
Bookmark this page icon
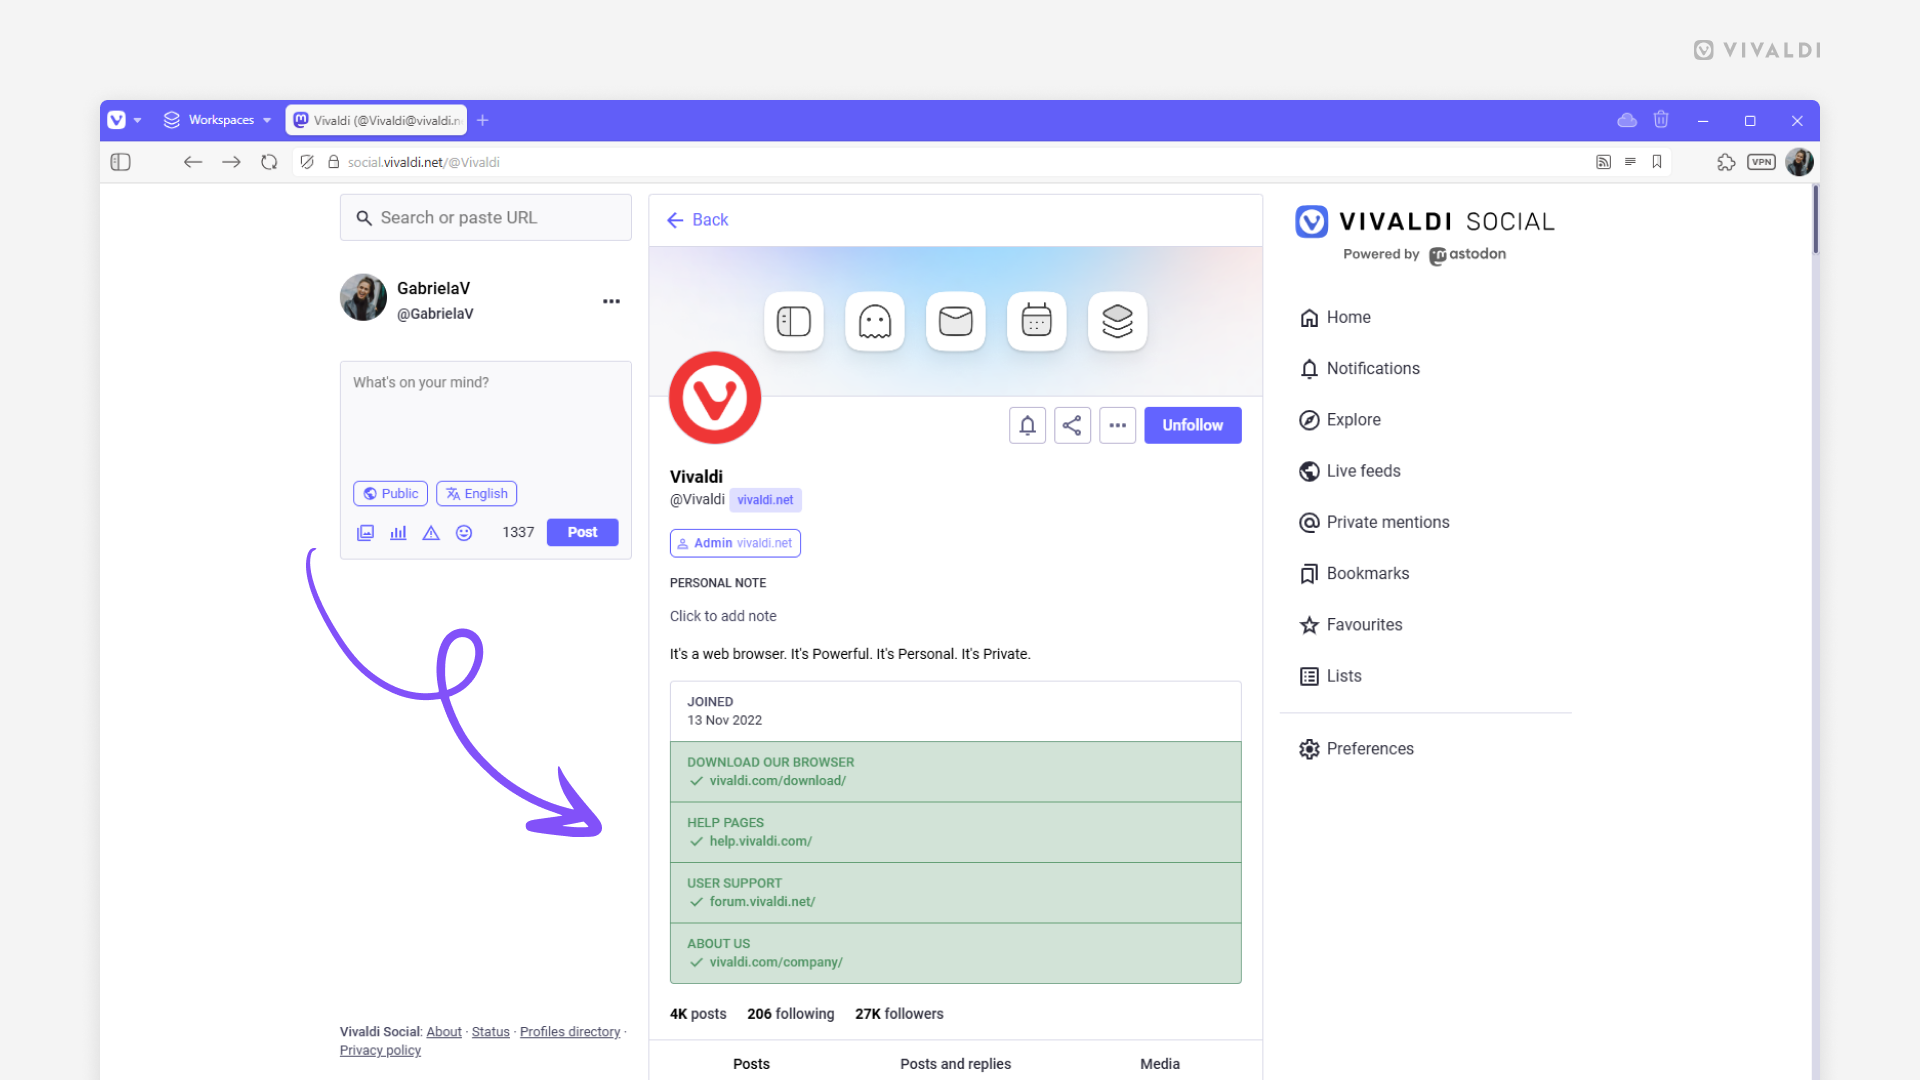click(1657, 162)
